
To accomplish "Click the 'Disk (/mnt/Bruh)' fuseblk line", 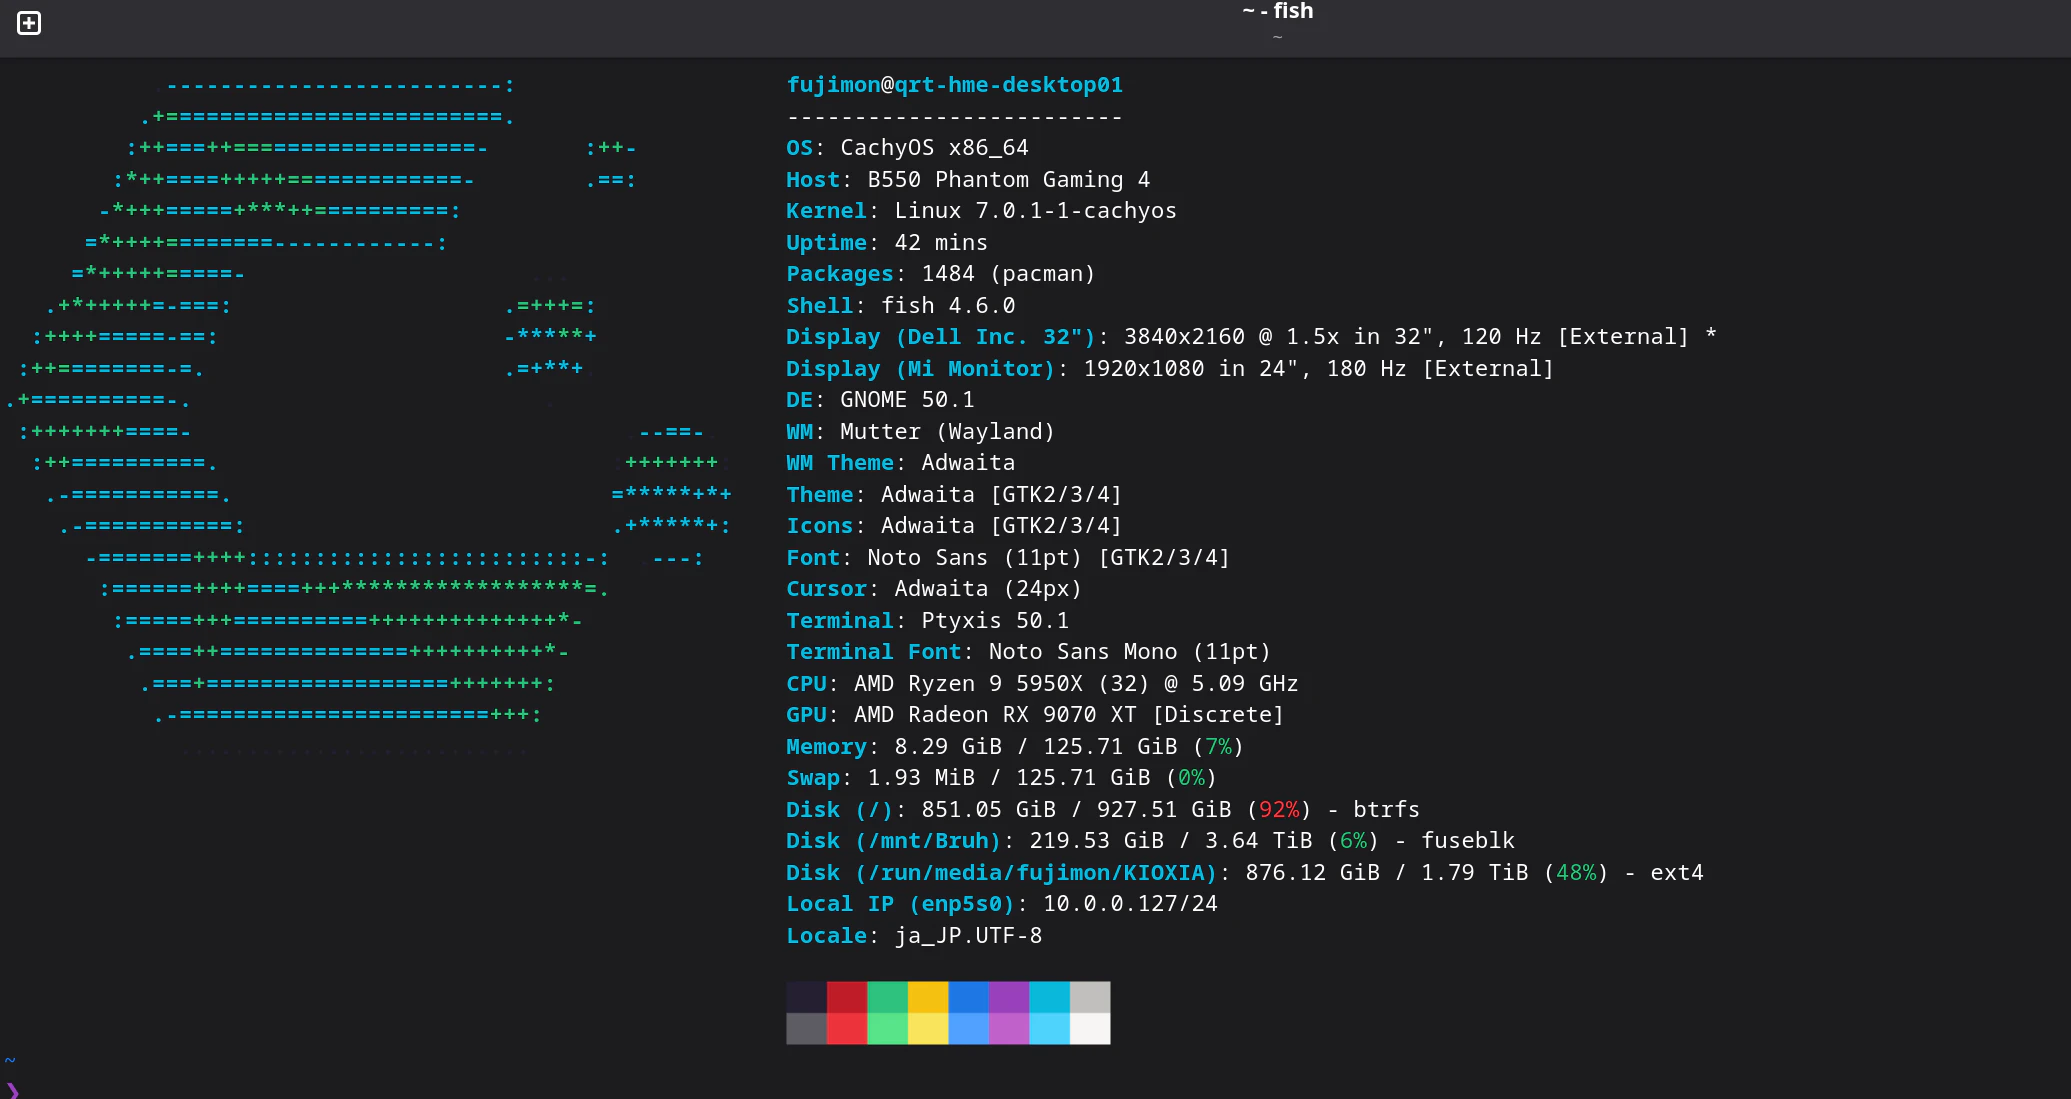I will pos(1150,841).
